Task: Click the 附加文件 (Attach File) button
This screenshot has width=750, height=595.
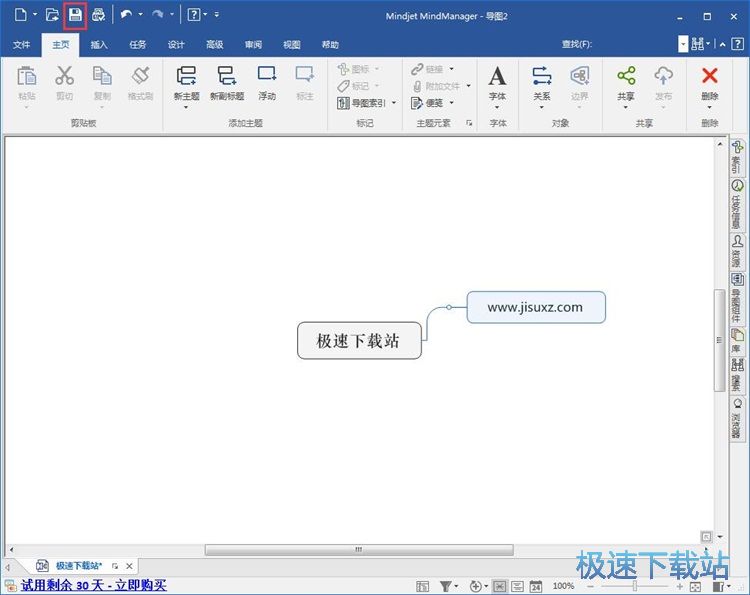Action: (436, 86)
